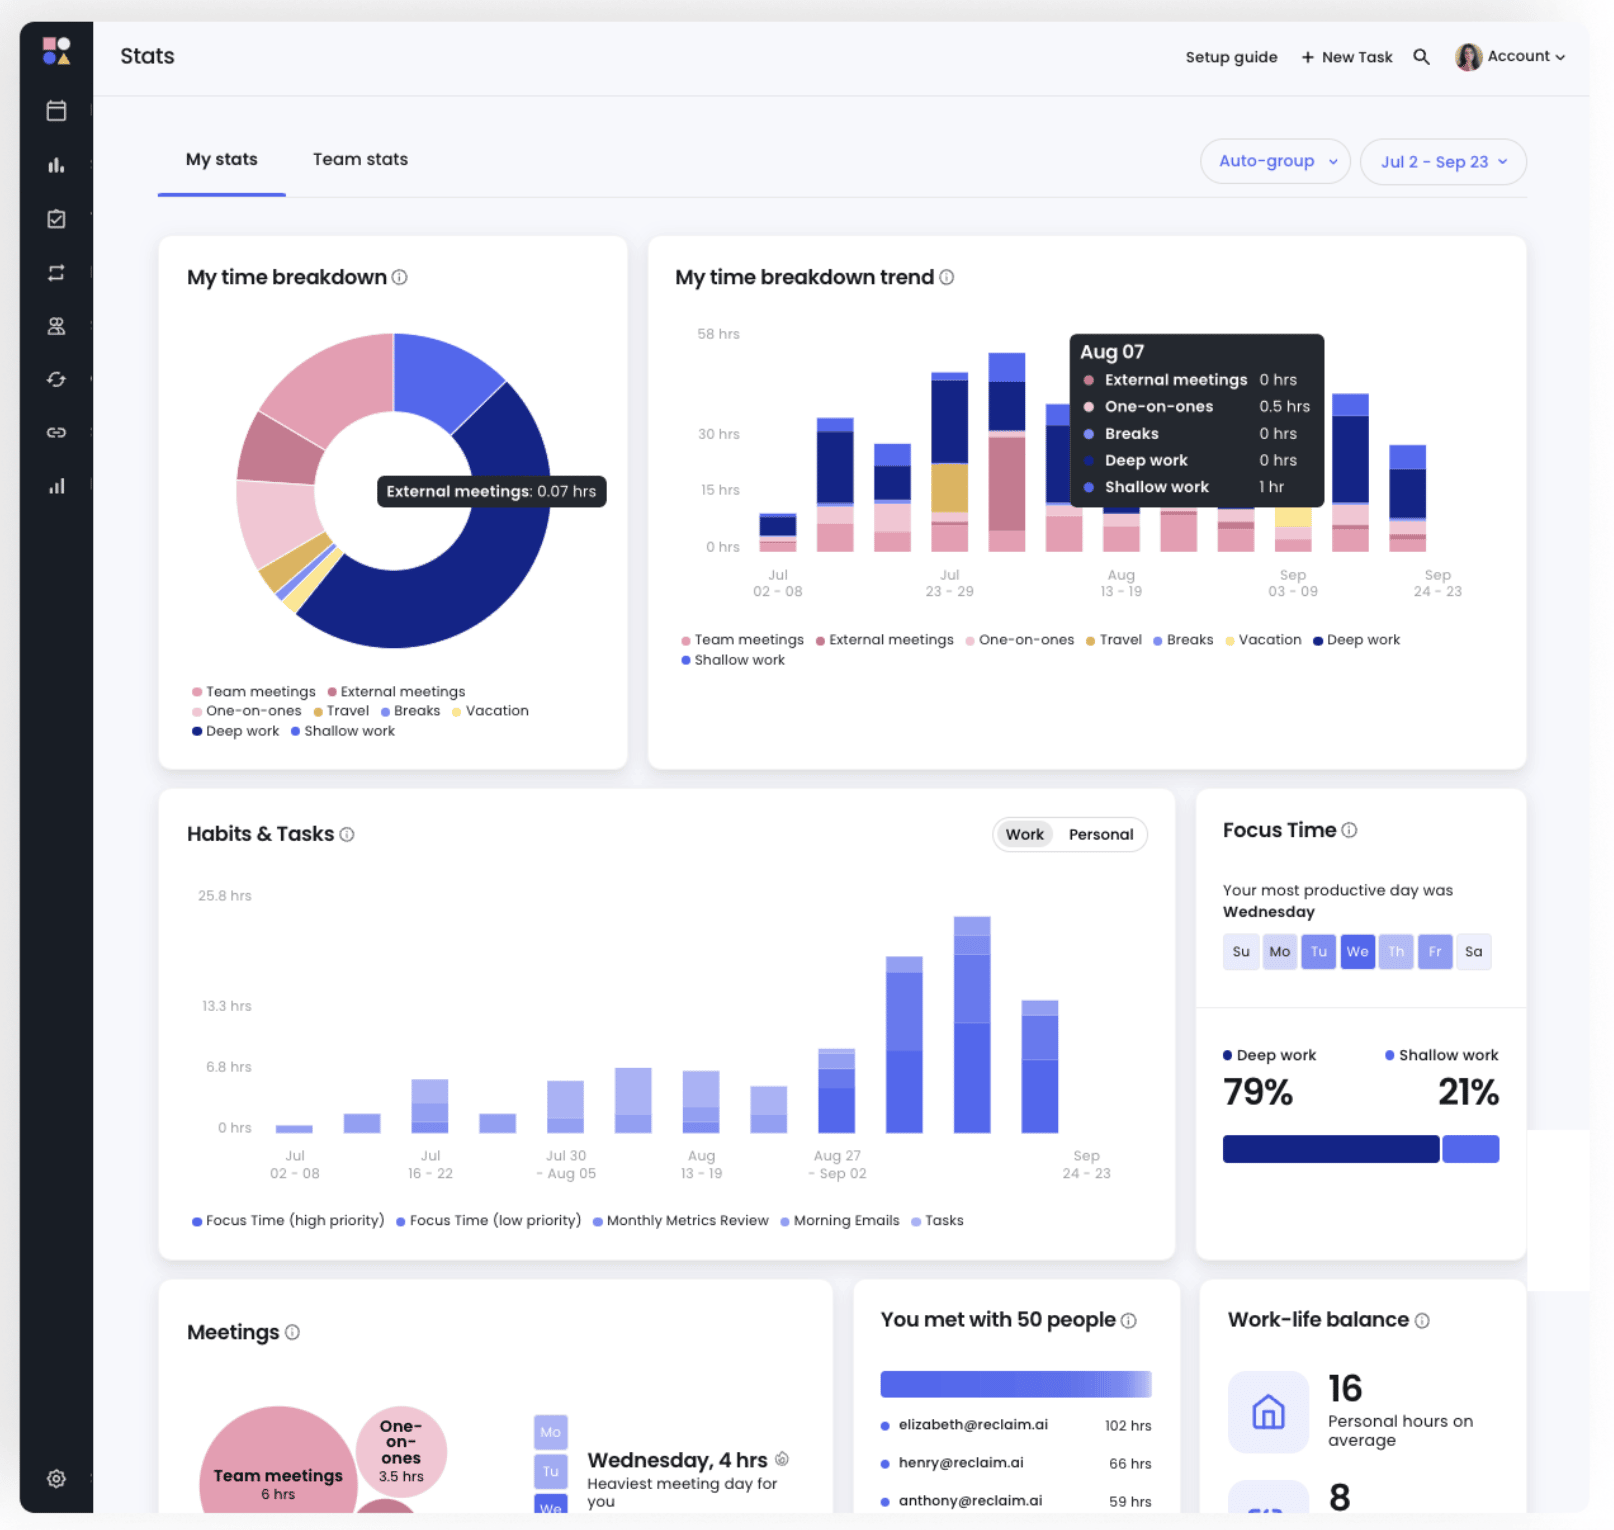
Task: Open the Auto-group dropdown
Action: click(1276, 161)
